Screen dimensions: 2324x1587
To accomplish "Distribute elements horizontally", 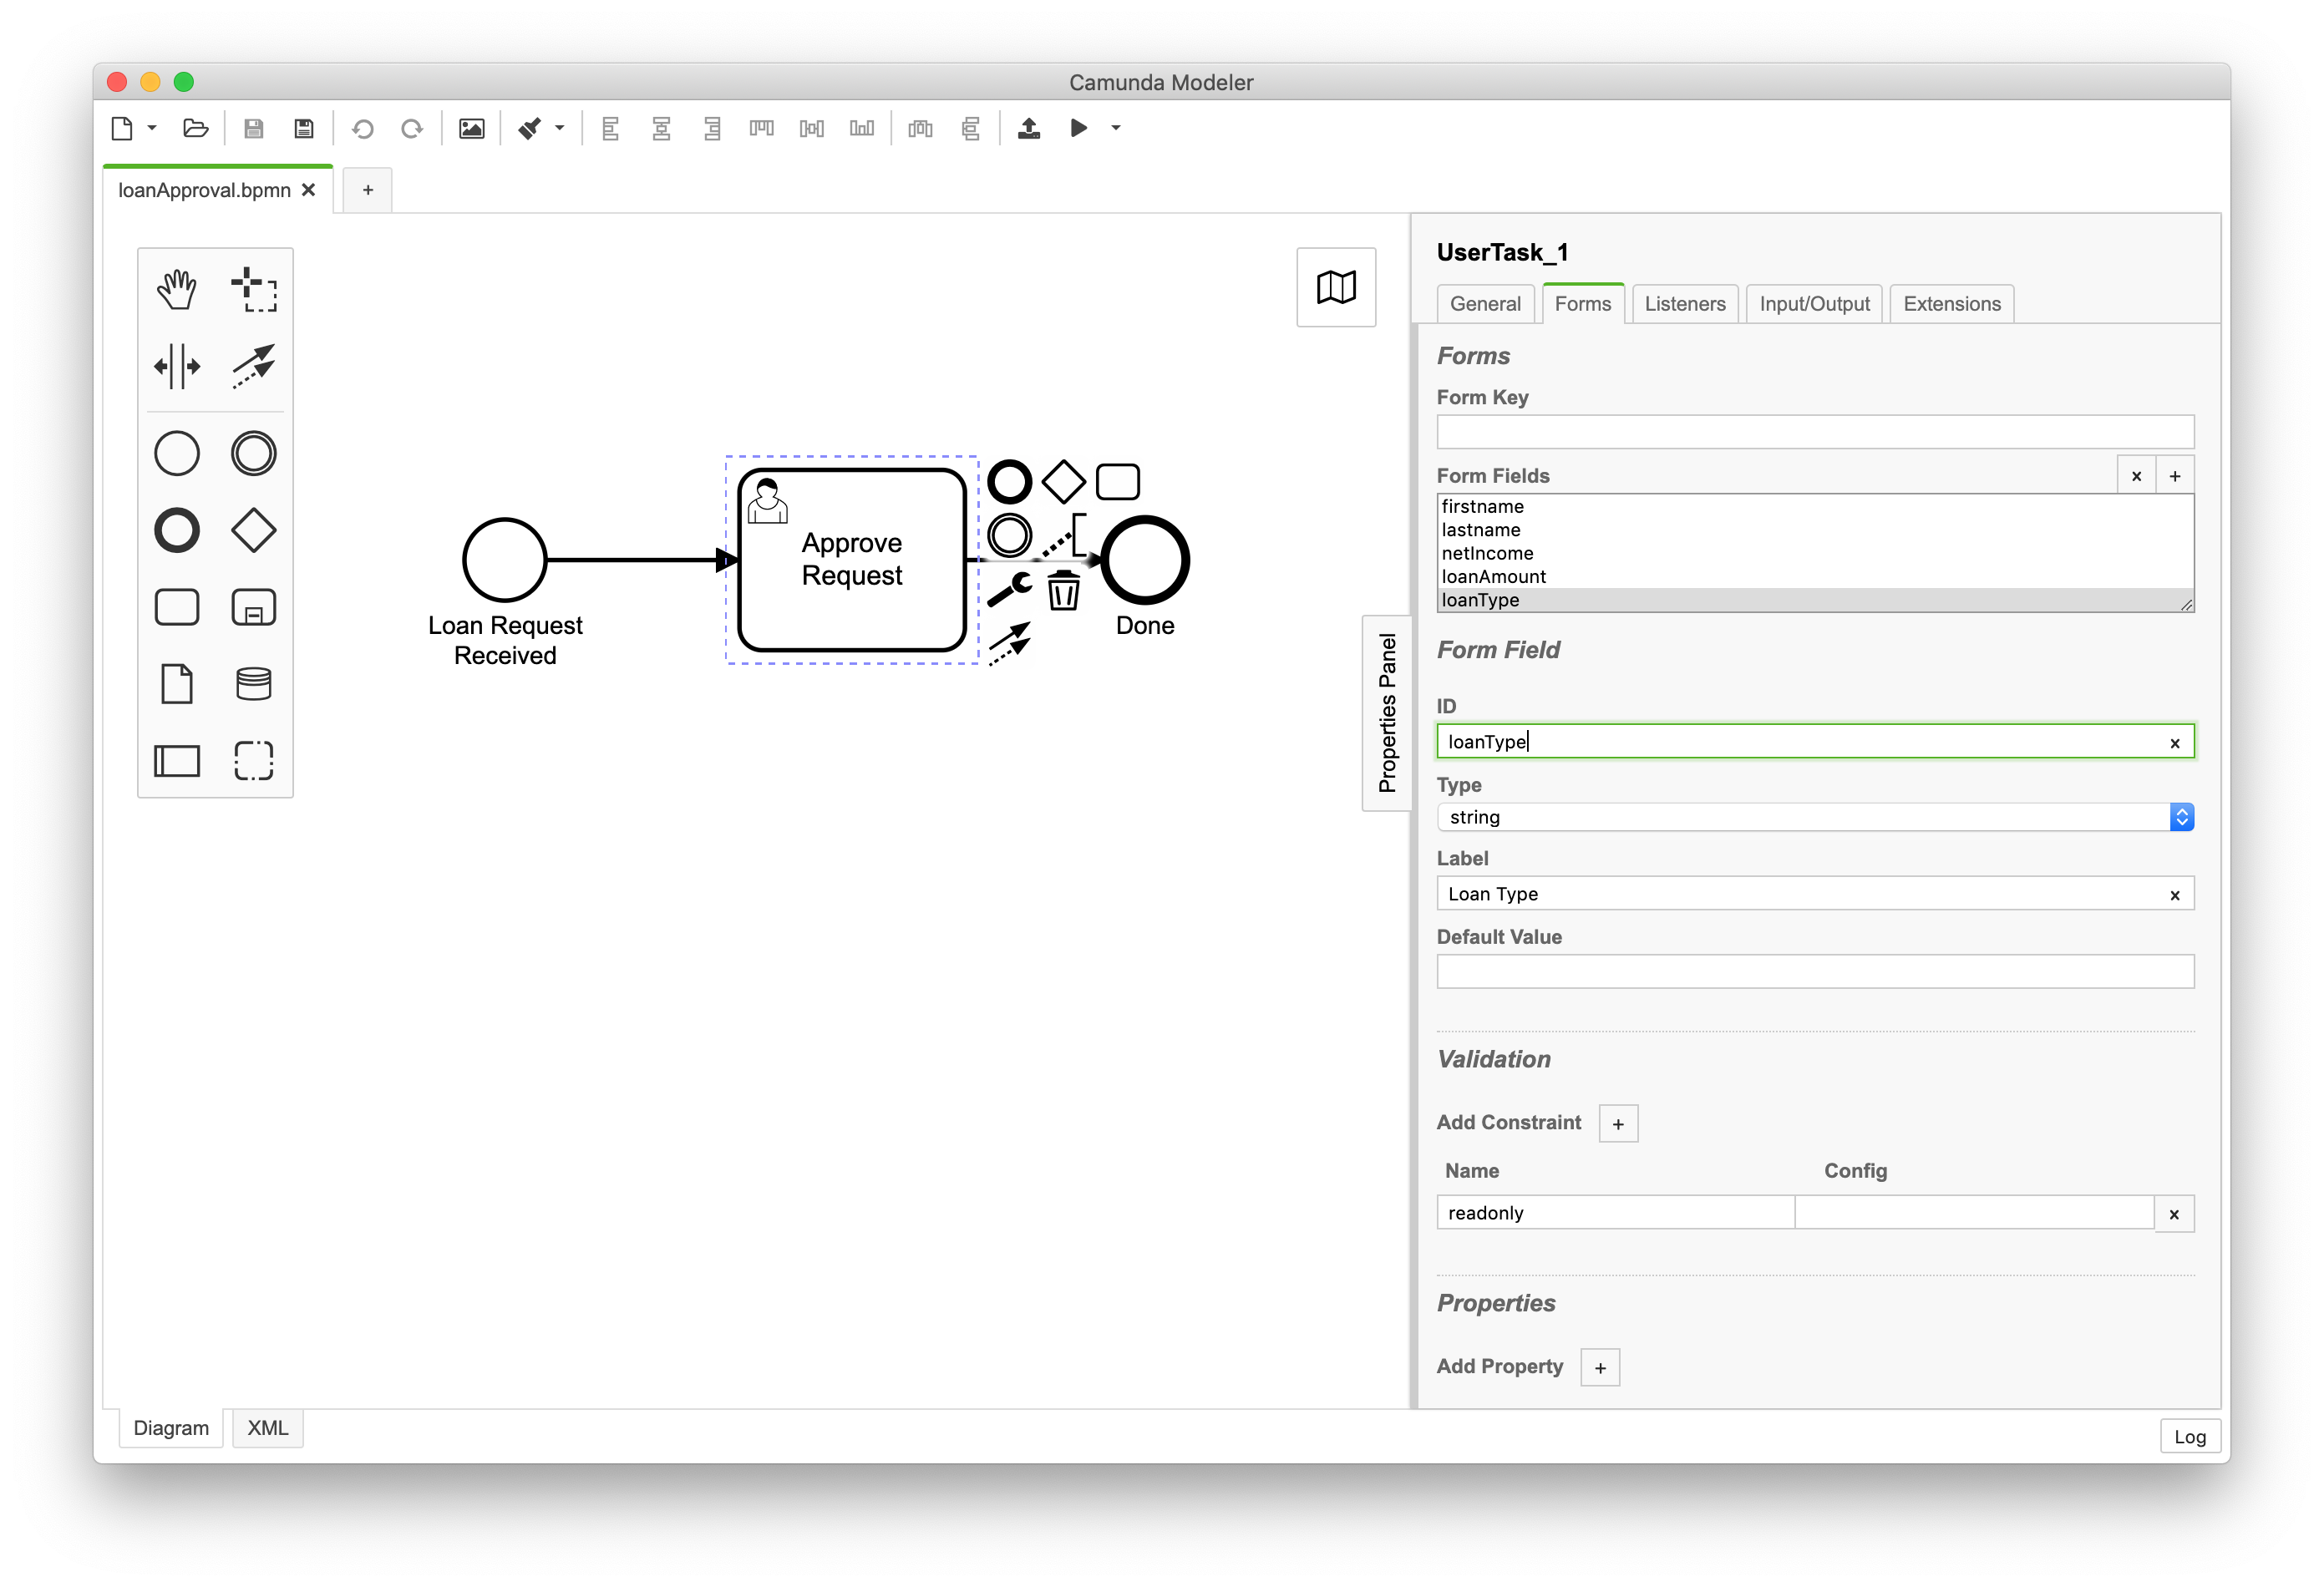I will point(920,128).
